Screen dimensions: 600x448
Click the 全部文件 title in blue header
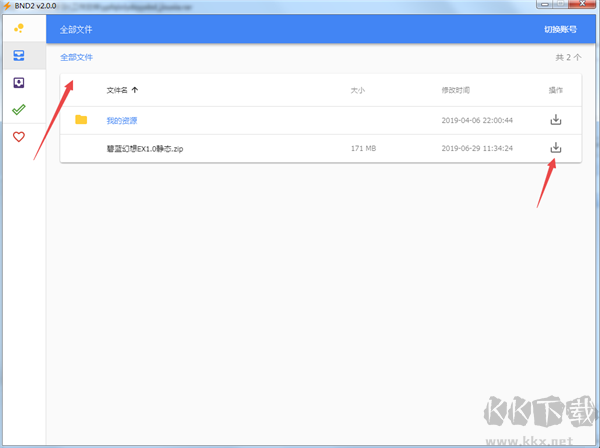[76, 30]
